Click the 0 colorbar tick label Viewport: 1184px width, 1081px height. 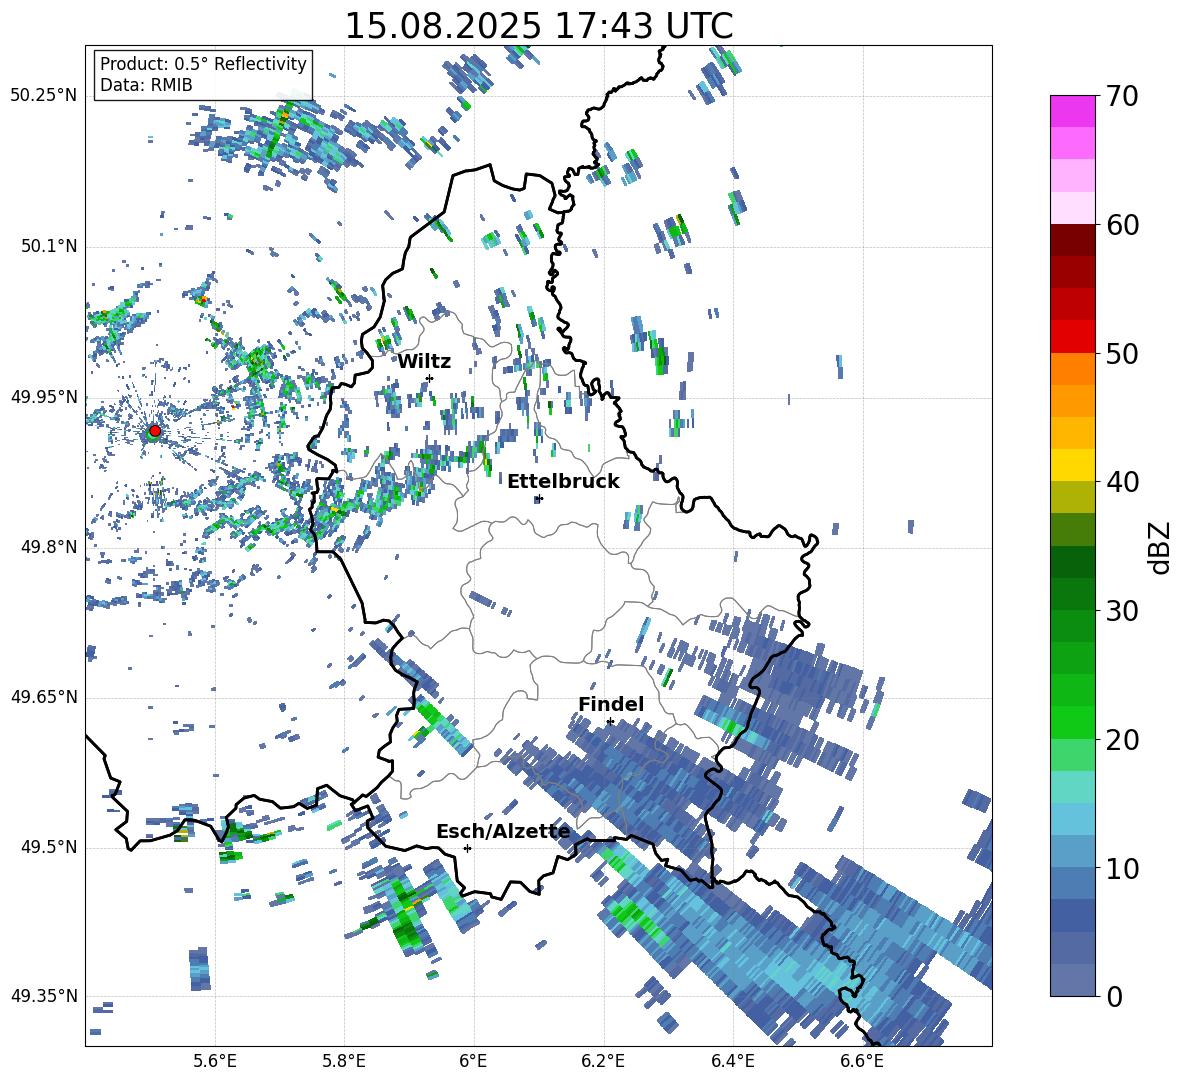pyautogui.click(x=1114, y=997)
